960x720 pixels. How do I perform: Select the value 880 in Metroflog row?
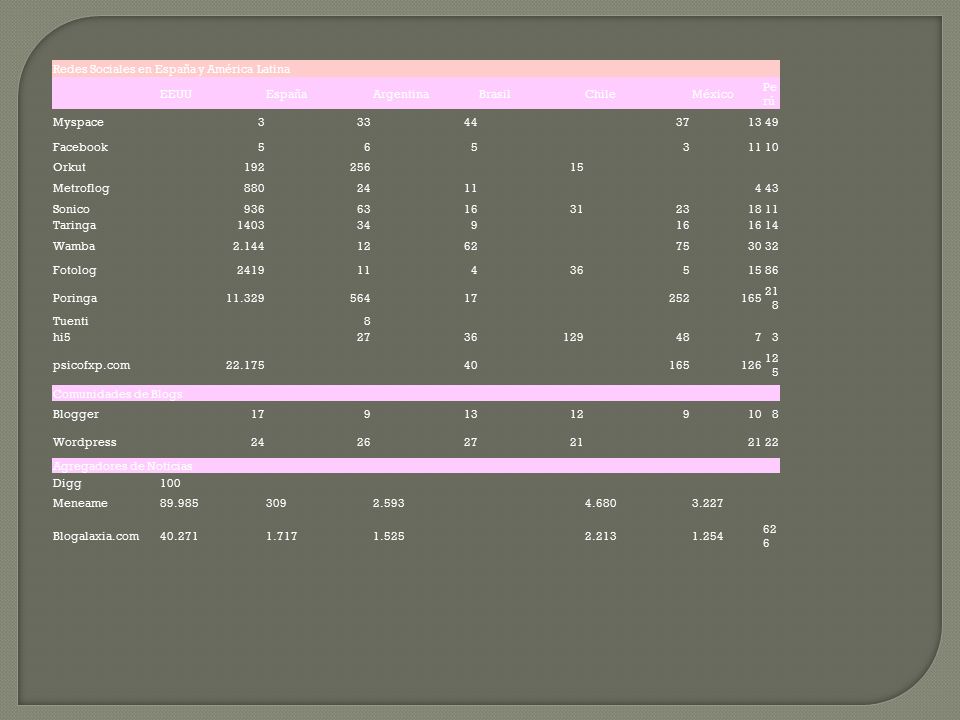click(254, 189)
